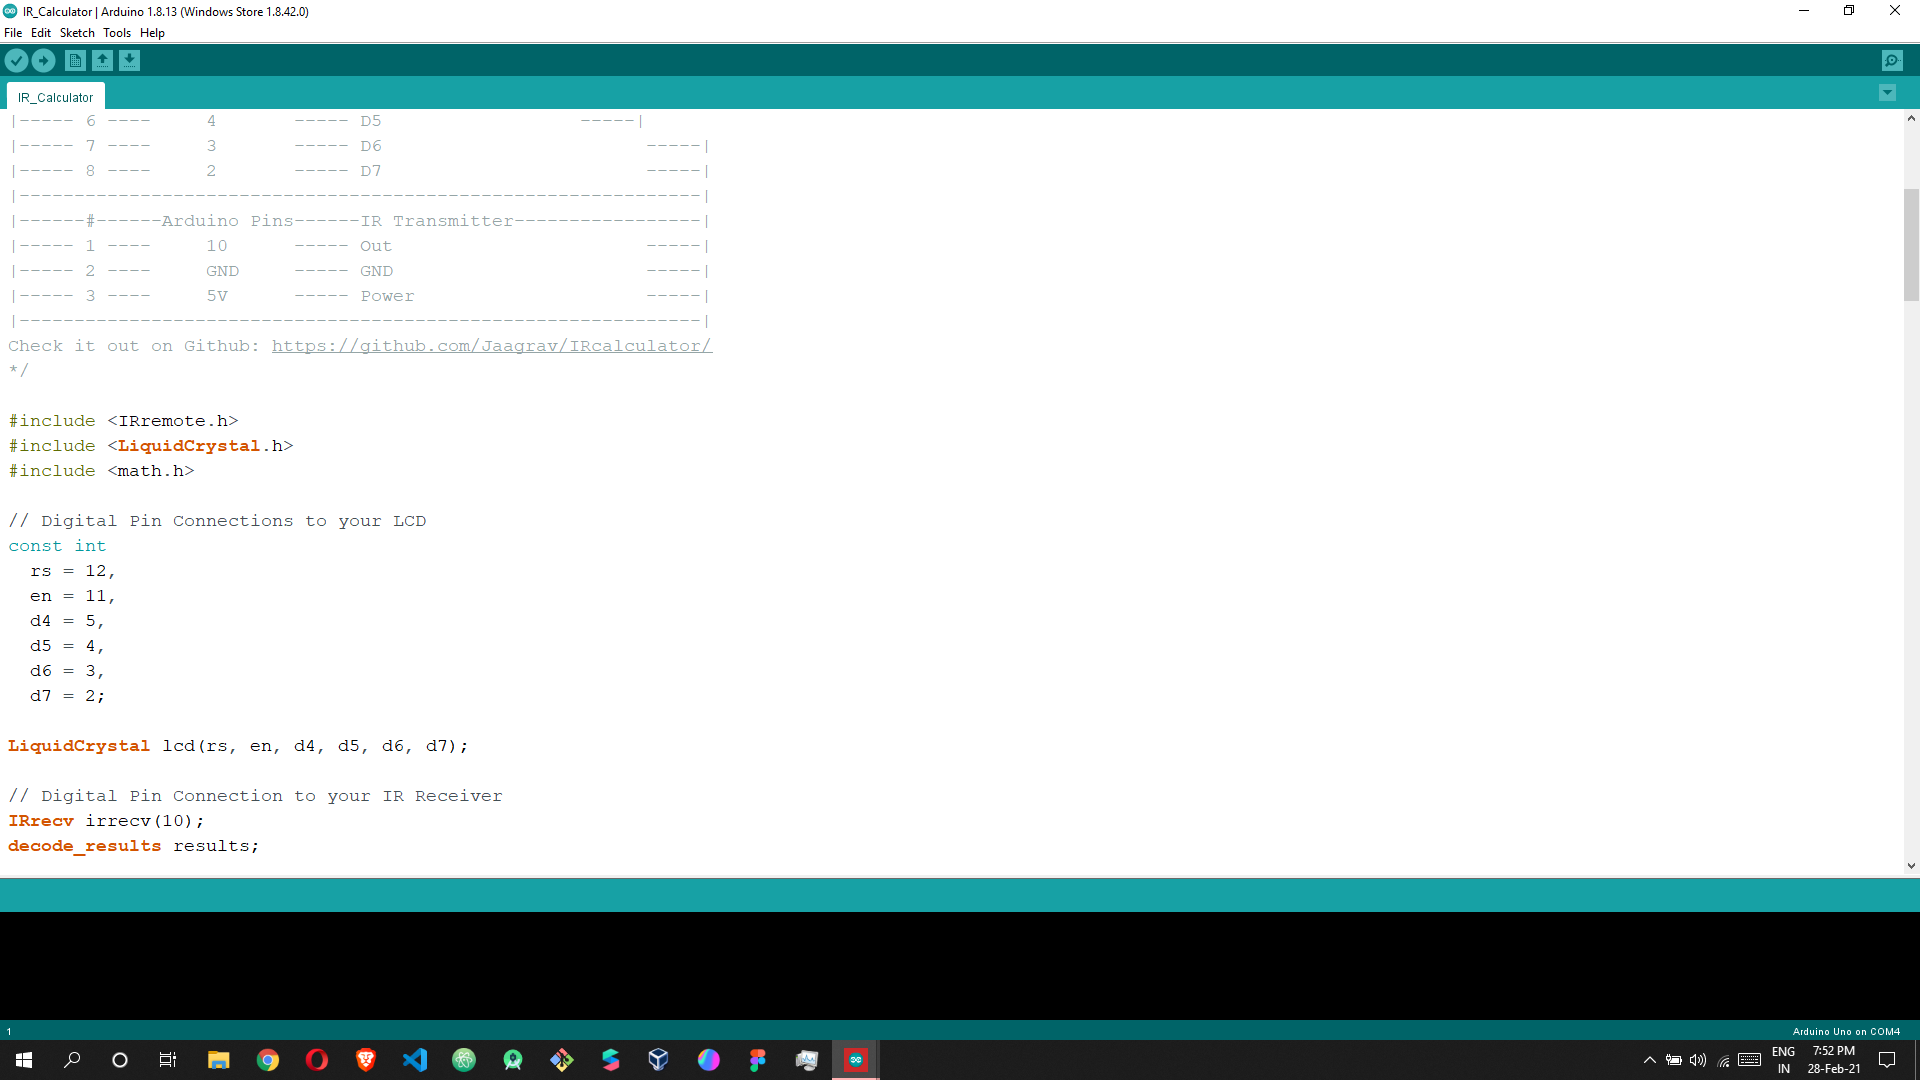Expand hidden icons in the system tray
1920x1080 pixels.
point(1648,1061)
